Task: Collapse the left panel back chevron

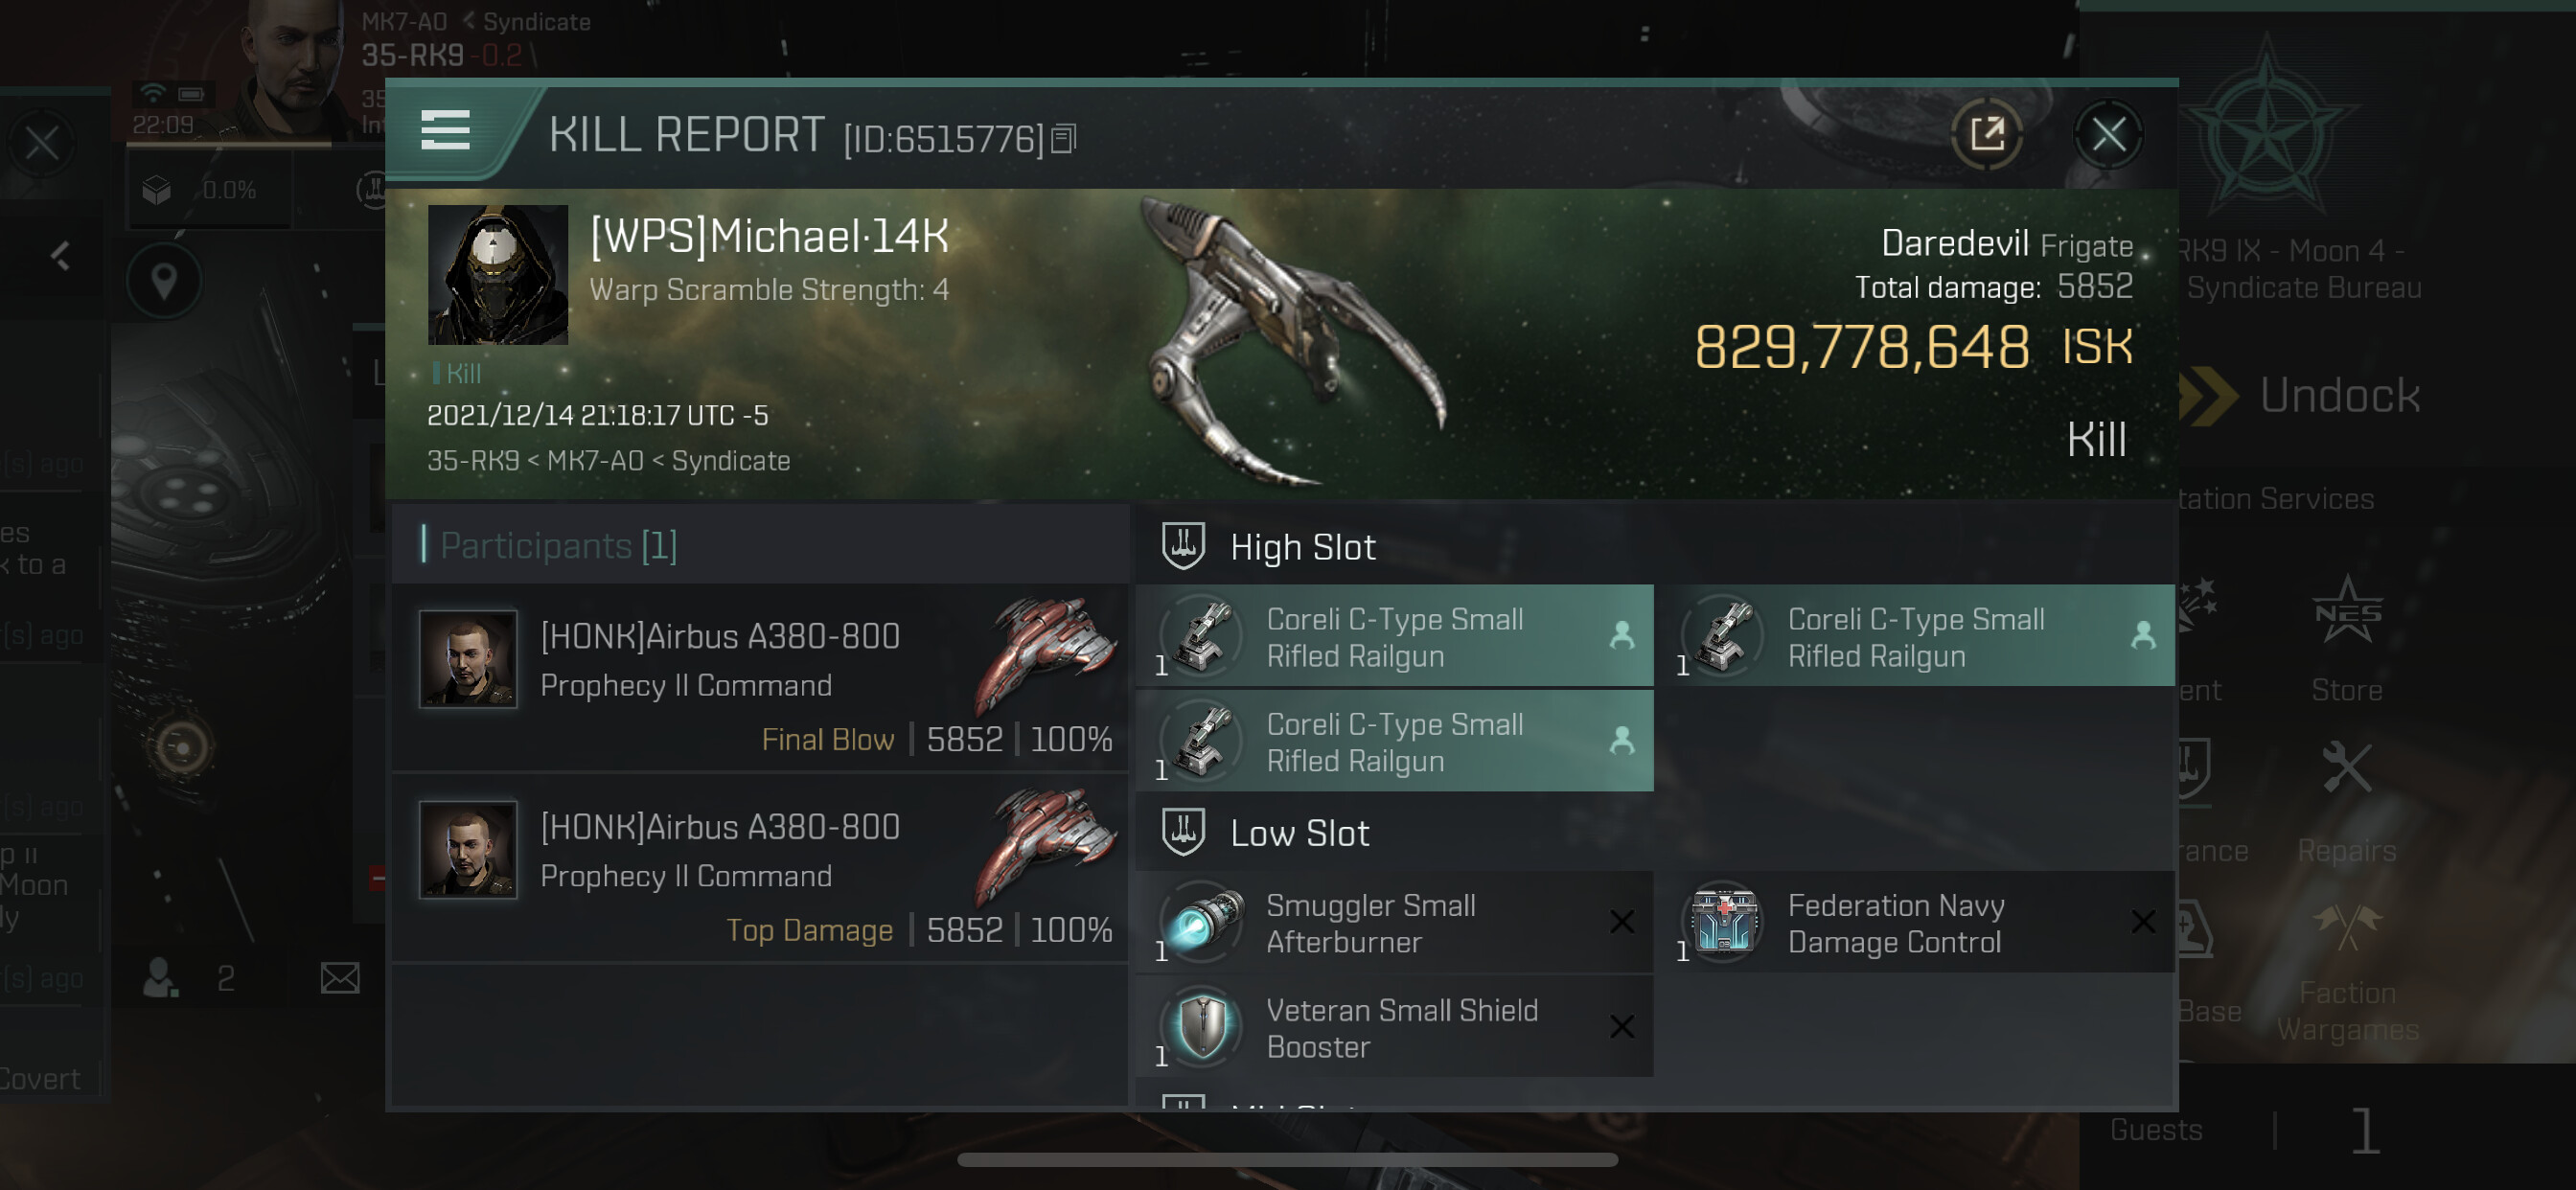Action: (61, 256)
